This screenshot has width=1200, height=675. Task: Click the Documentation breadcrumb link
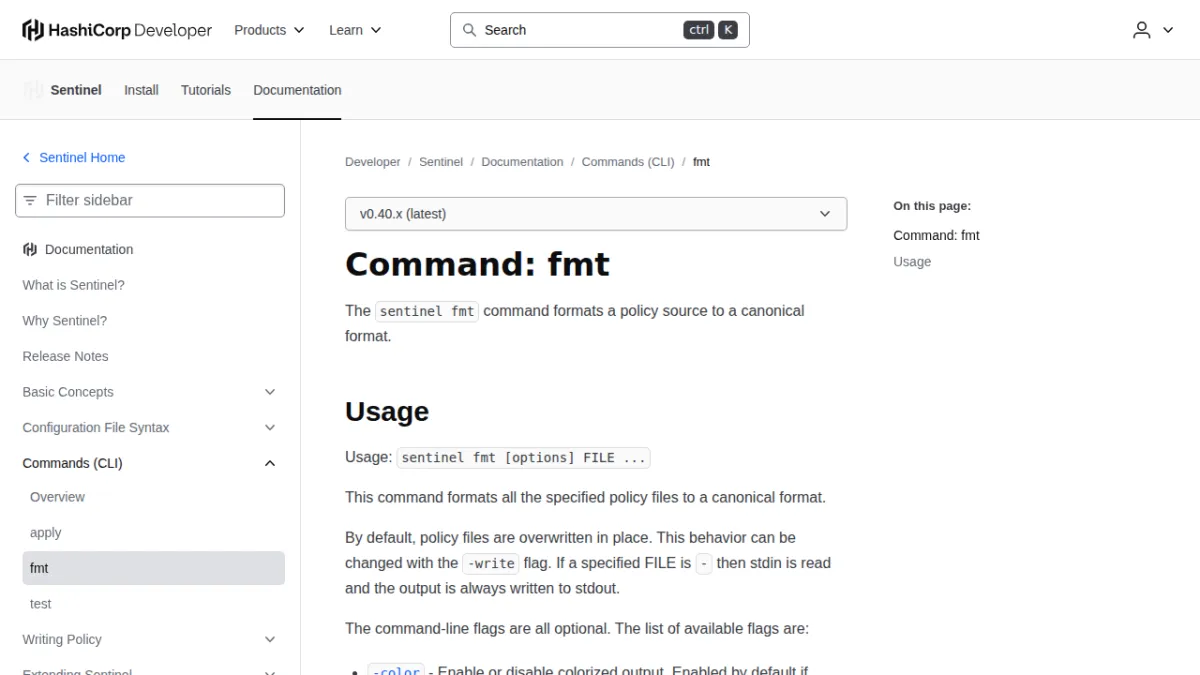(x=522, y=162)
